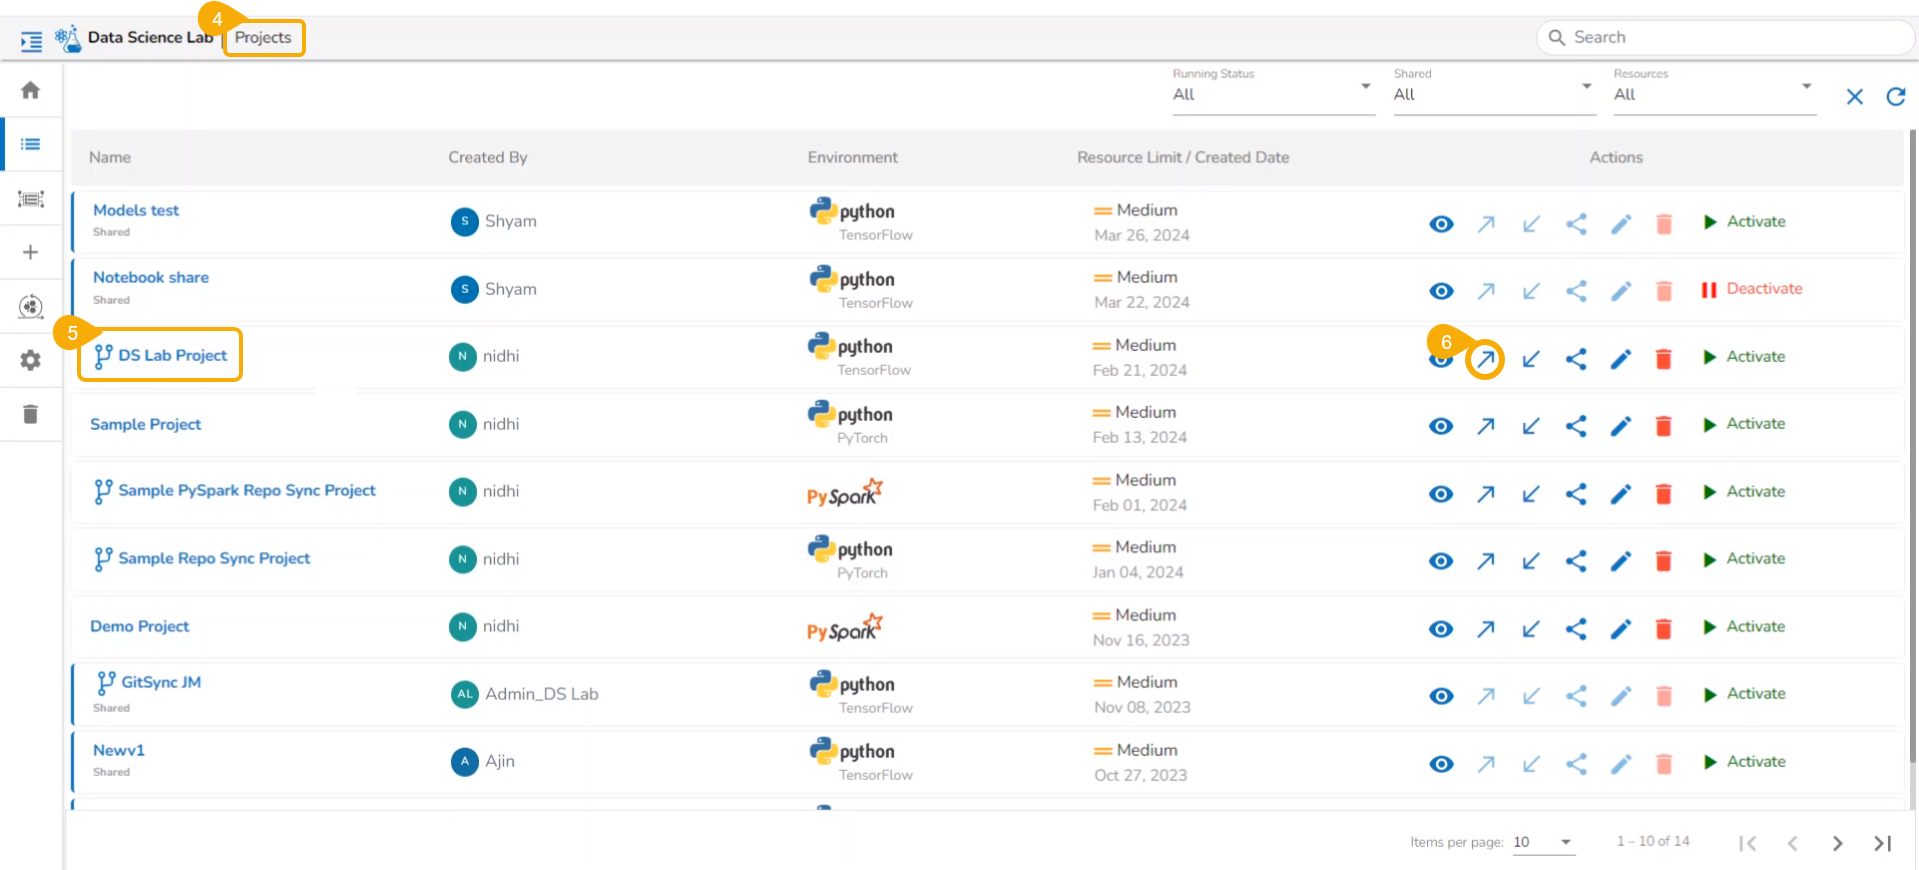Edit the Sample Repo Sync Project
The width and height of the screenshot is (1919, 870).
[x=1620, y=561]
